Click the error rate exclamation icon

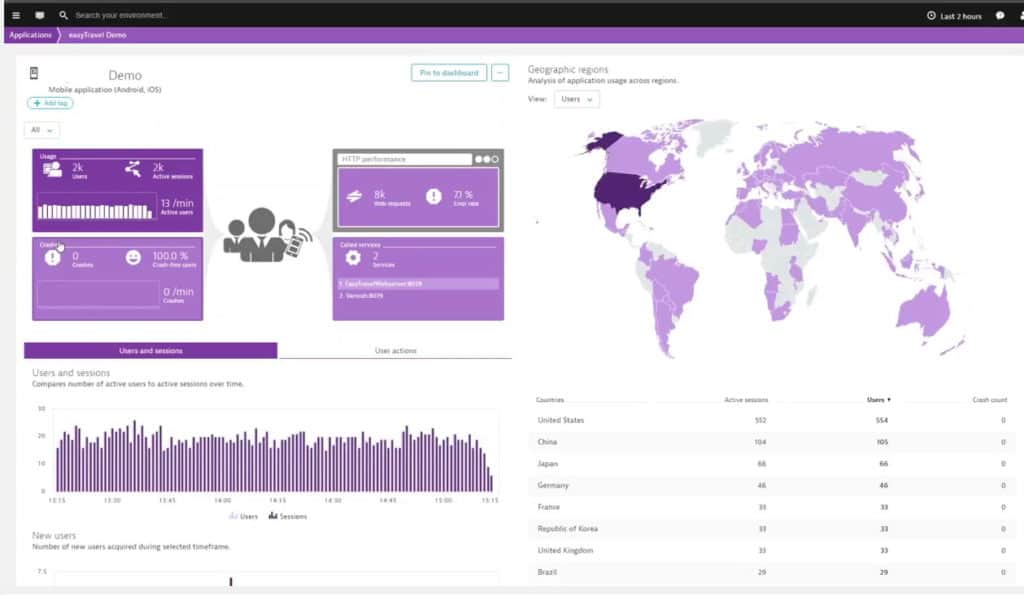coord(434,196)
